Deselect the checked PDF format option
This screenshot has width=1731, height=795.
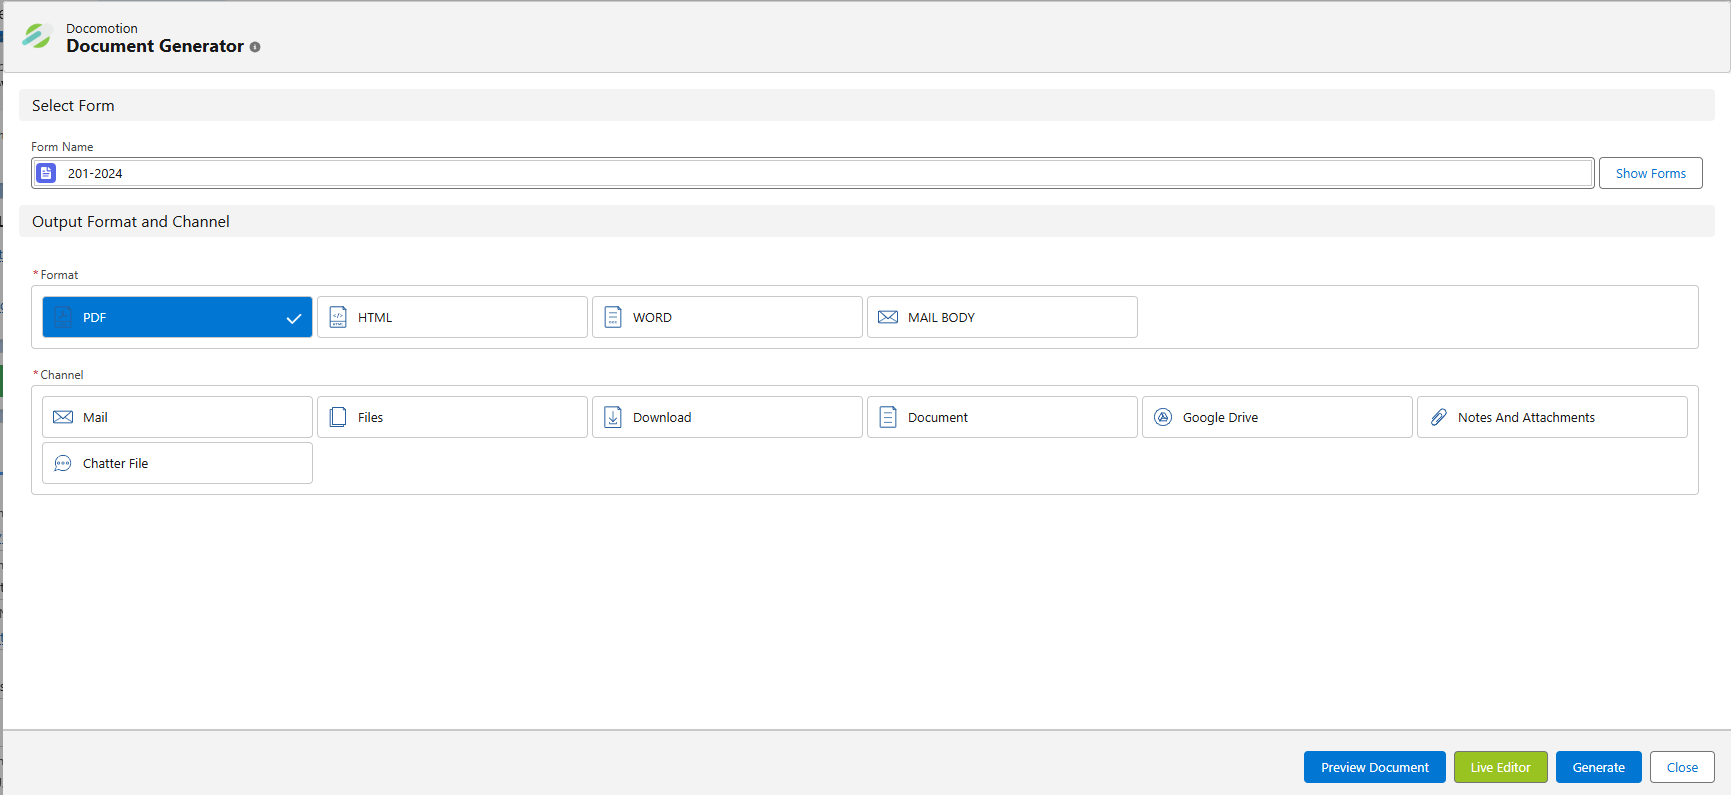pos(177,317)
